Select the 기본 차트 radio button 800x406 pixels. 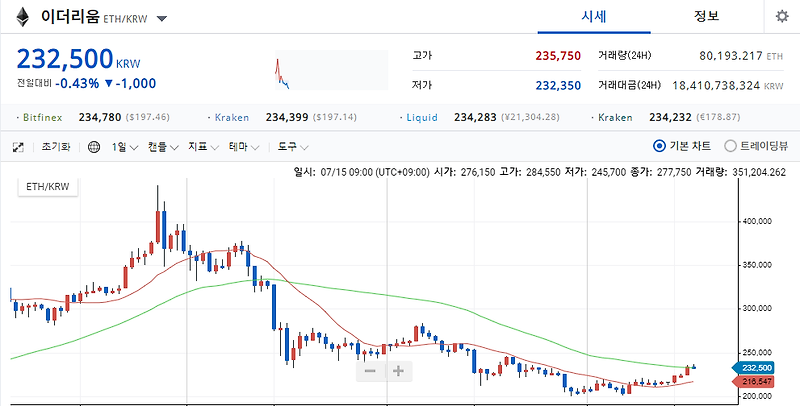pos(659,146)
